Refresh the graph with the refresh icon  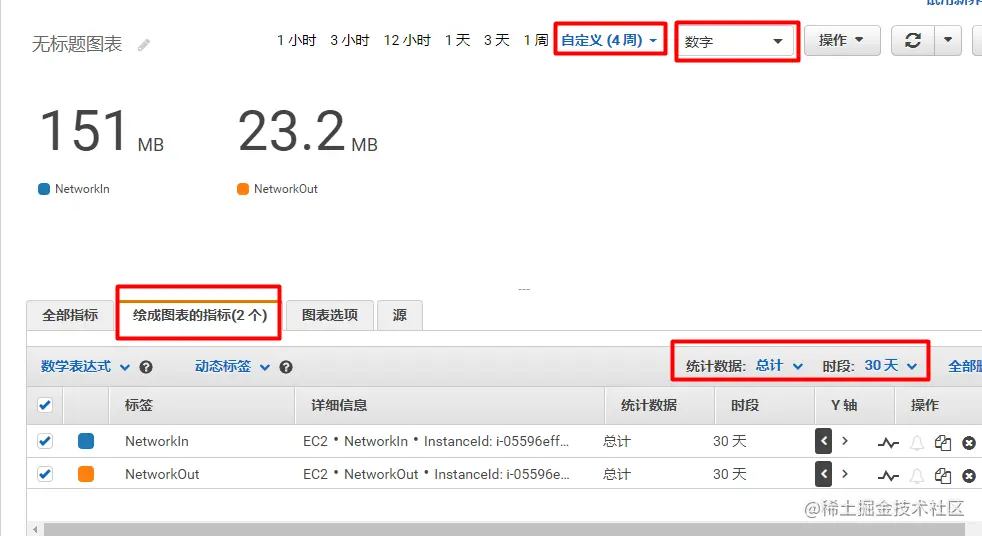click(912, 41)
